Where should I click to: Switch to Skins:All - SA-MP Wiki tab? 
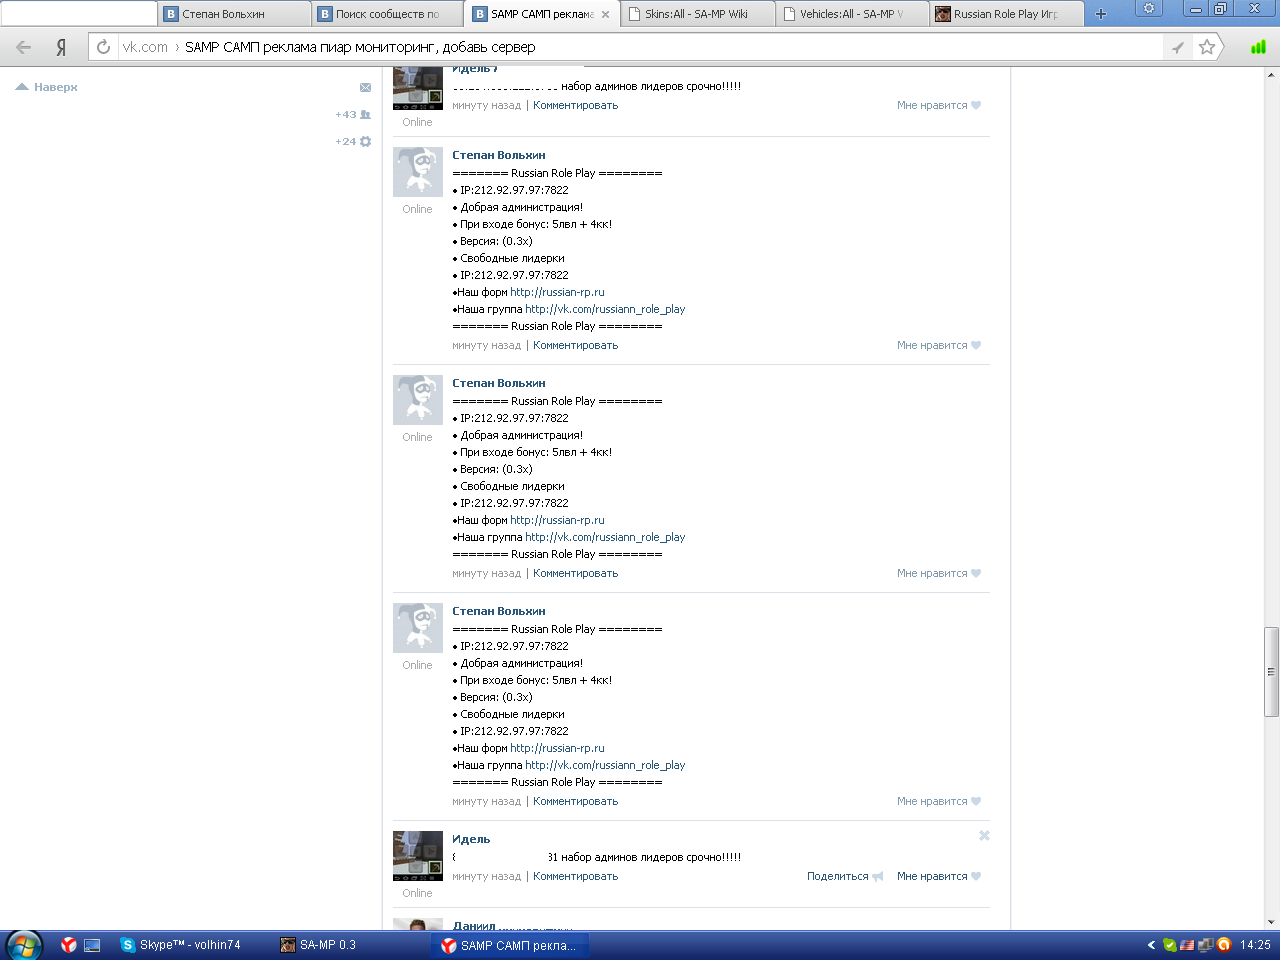click(698, 14)
